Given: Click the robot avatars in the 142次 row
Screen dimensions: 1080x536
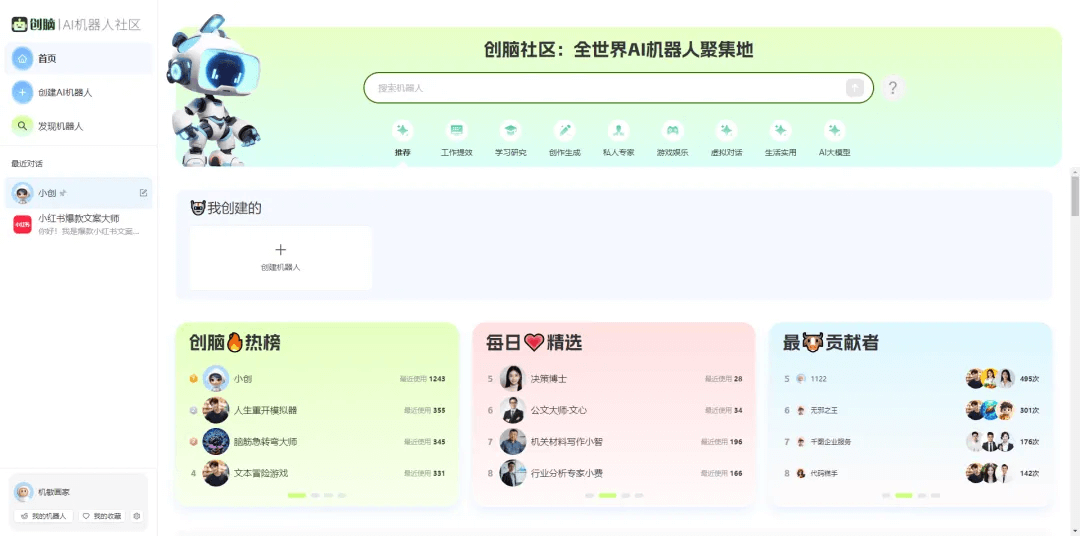Looking at the screenshot, I should pyautogui.click(x=990, y=473).
